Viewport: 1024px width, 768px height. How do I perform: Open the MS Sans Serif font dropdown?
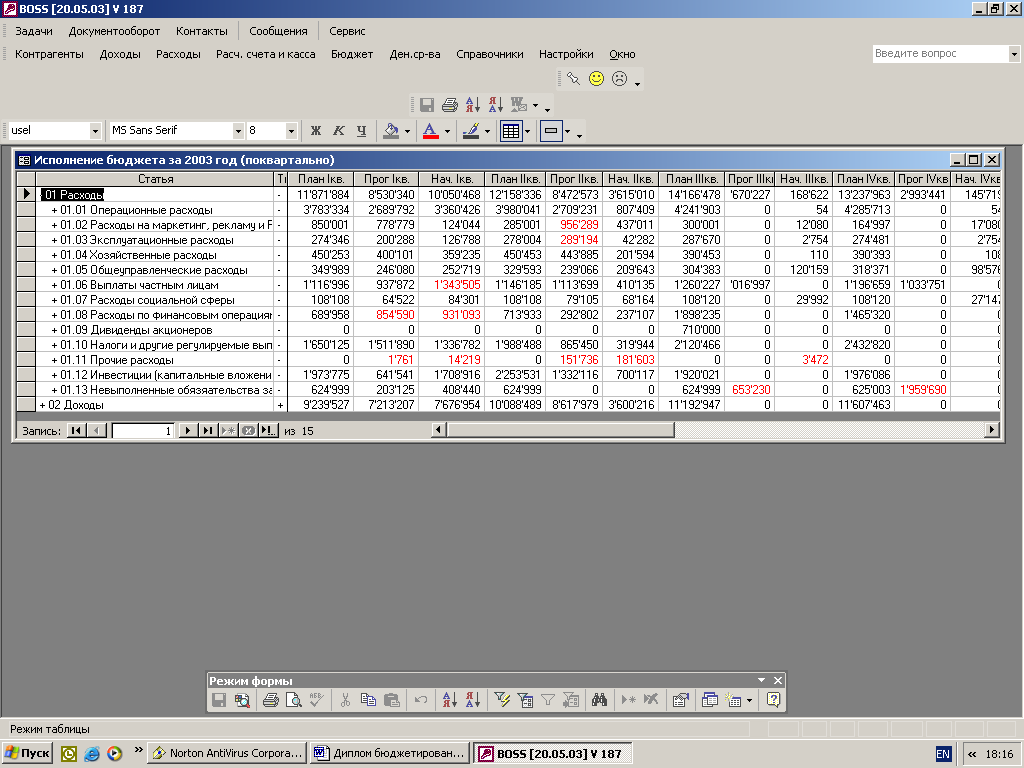(239, 131)
